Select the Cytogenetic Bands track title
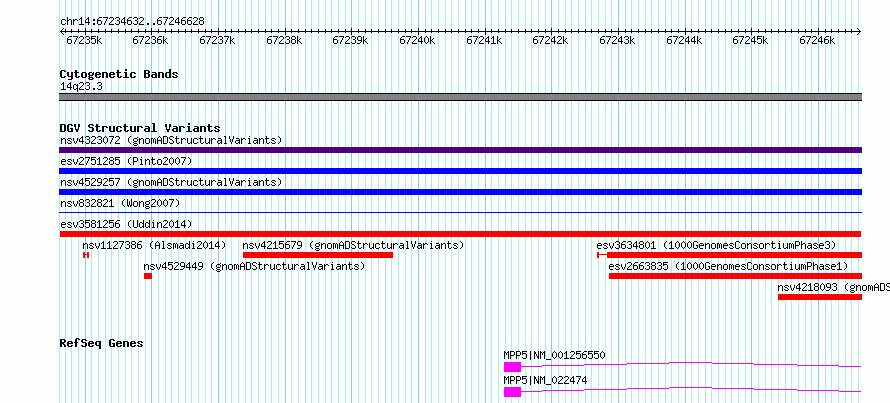The image size is (890, 403). 119,74
